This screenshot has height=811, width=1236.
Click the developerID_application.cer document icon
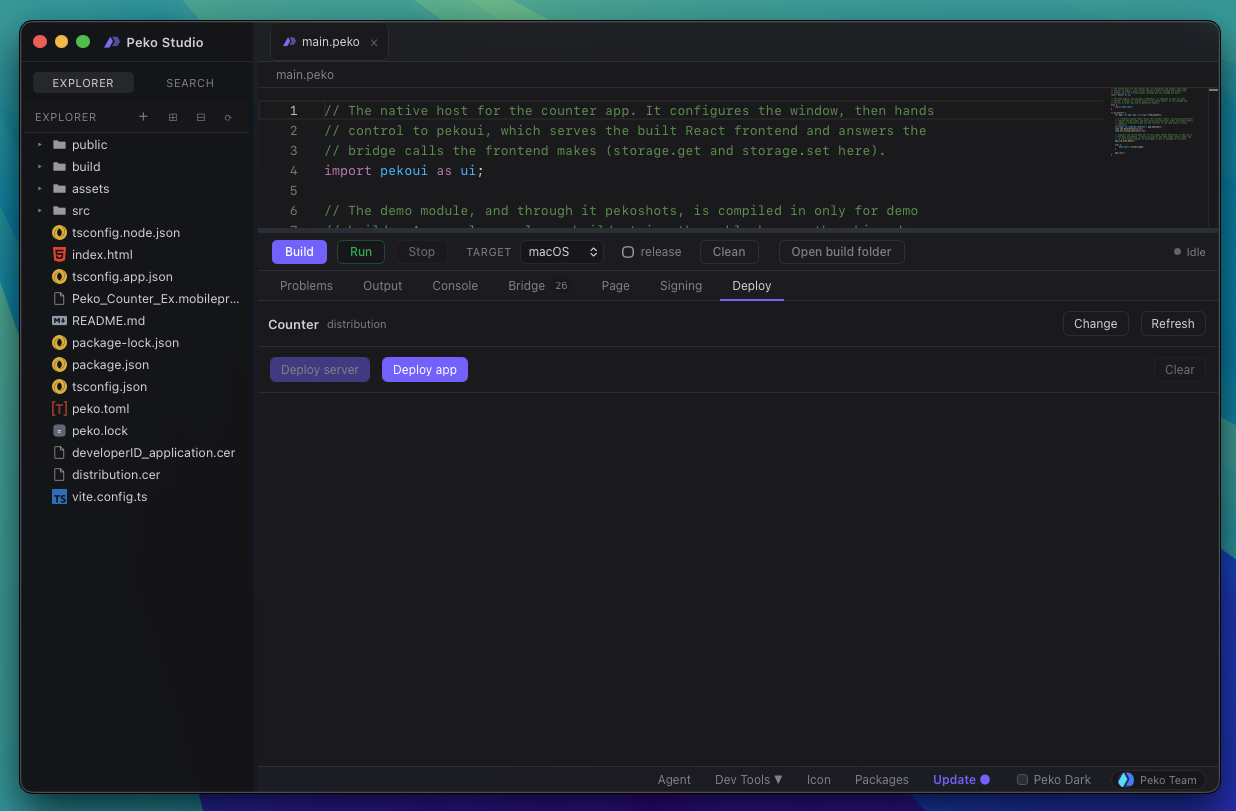coord(59,453)
